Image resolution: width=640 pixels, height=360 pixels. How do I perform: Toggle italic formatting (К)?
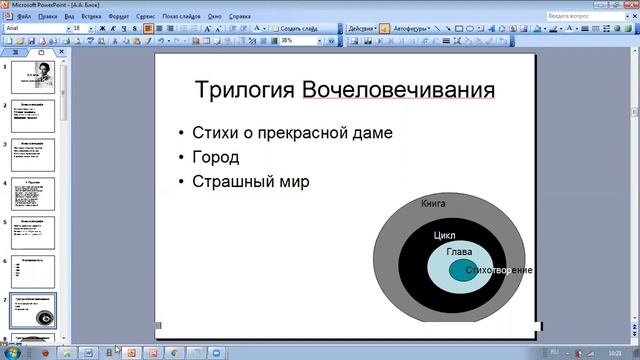[x=113, y=28]
